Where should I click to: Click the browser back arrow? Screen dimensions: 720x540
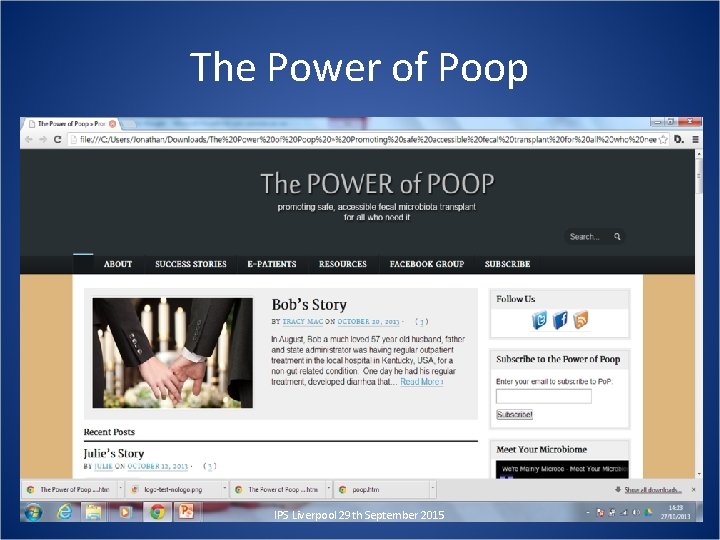point(29,139)
